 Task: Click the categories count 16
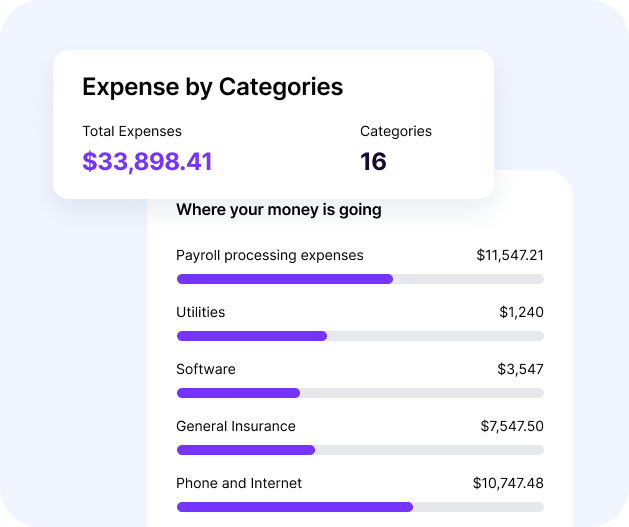tap(373, 162)
